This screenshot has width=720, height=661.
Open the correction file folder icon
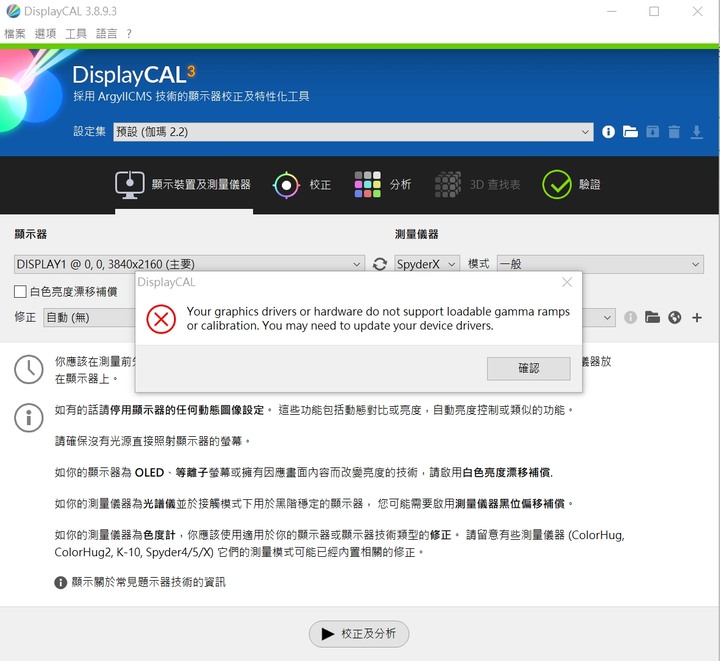(x=652, y=317)
